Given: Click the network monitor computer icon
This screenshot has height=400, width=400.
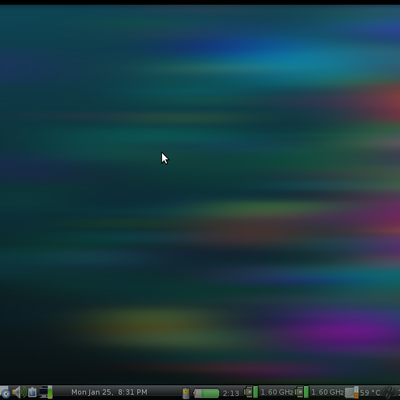Looking at the screenshot, I should pos(43,392).
